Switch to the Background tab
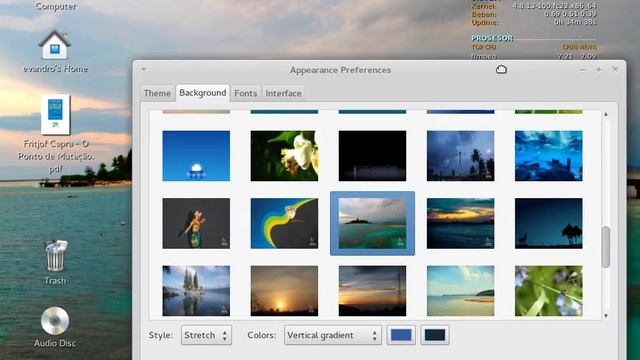The image size is (640, 360). tap(202, 93)
